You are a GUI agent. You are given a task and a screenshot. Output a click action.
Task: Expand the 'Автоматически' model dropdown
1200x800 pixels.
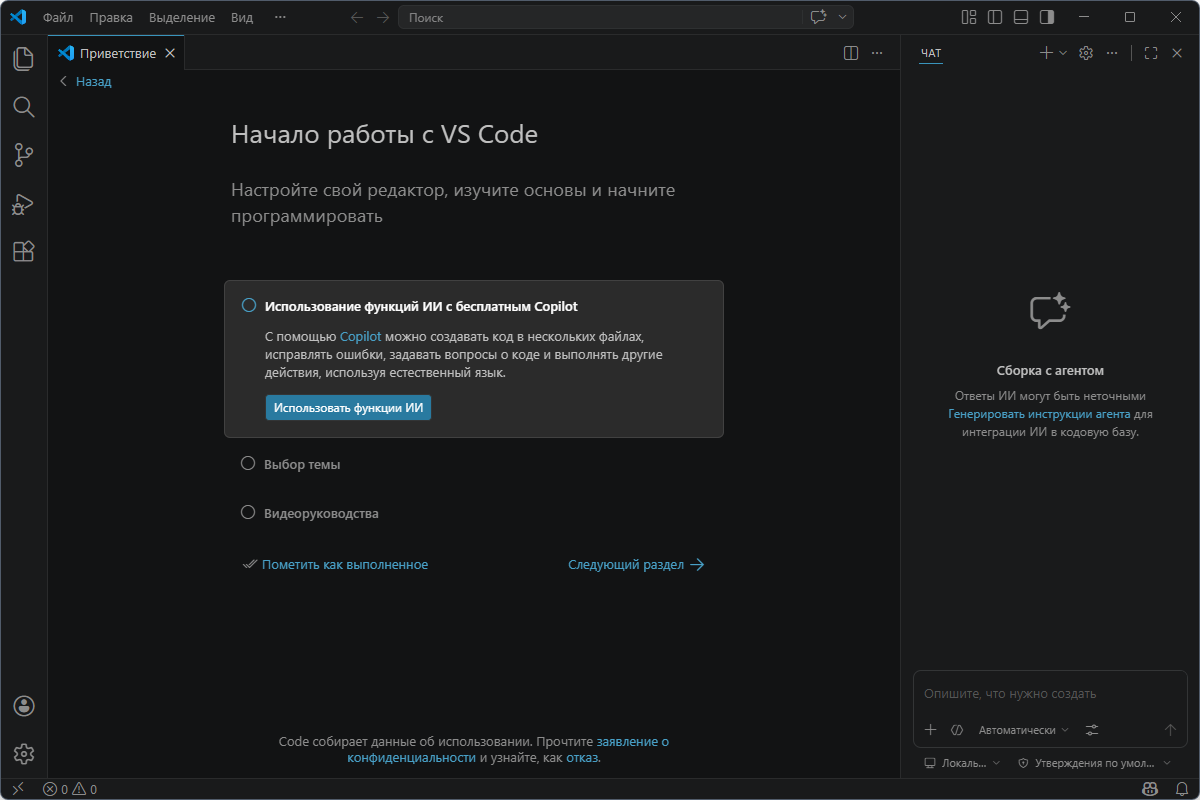(x=1023, y=730)
